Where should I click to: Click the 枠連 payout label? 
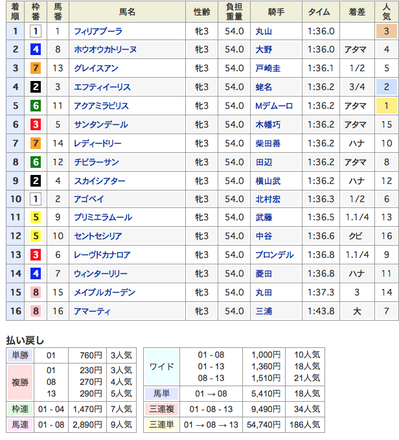click(x=20, y=409)
